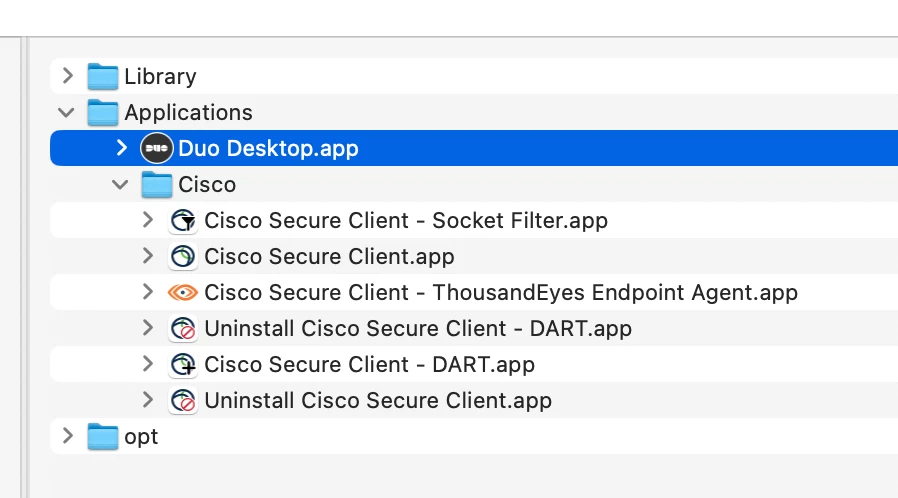This screenshot has width=898, height=498.
Task: Collapse the Cisco folder
Action: pyautogui.click(x=120, y=184)
